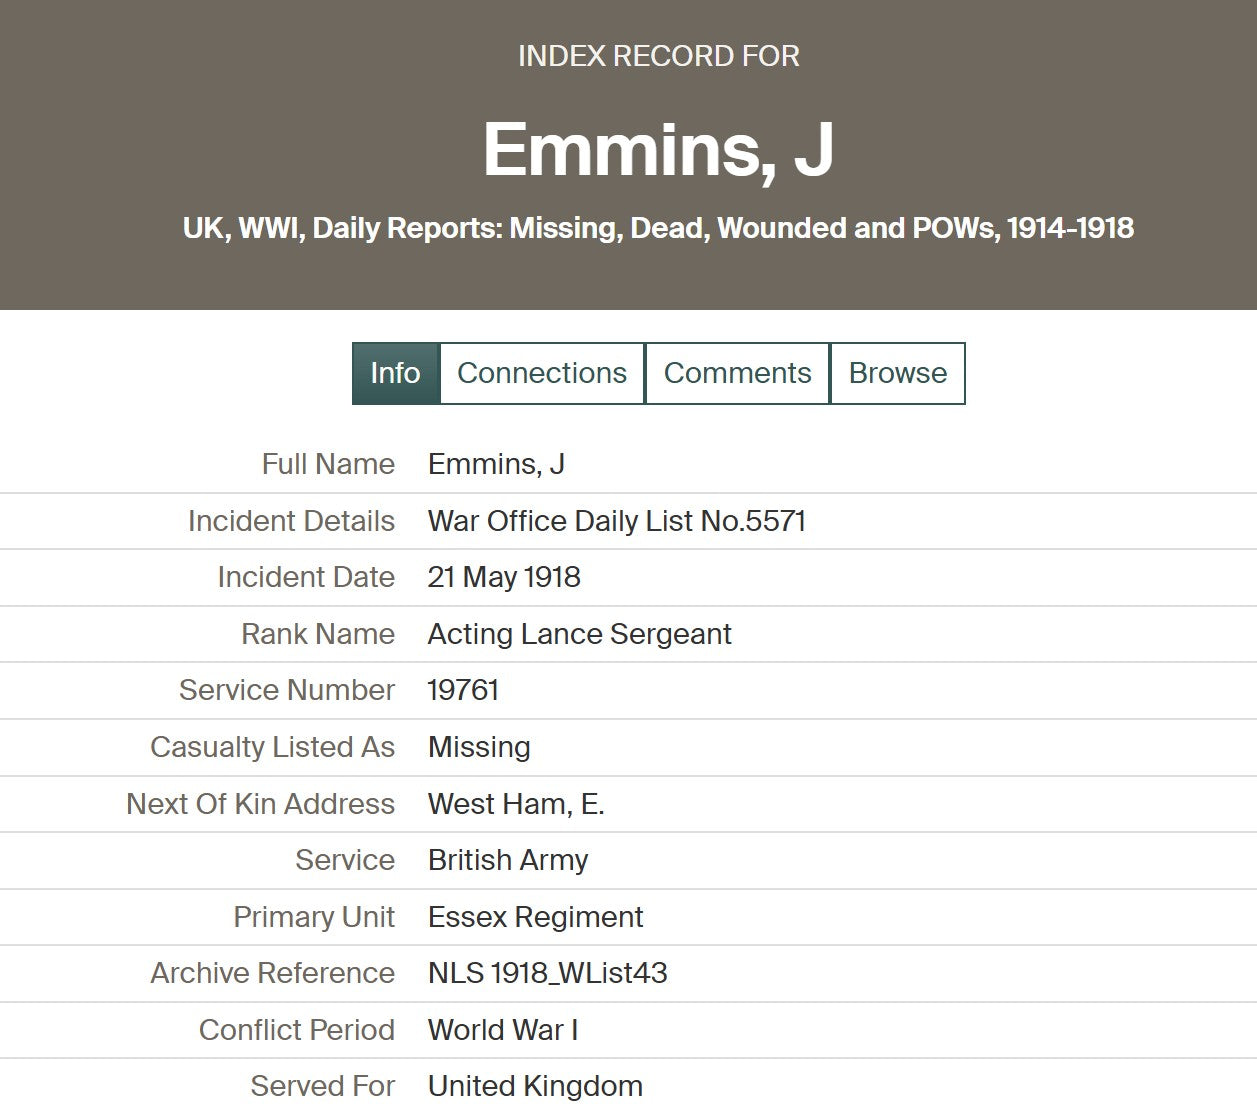Click archive reference 'NLS 1918_WList43'
The height and width of the screenshot is (1107, 1257).
[x=547, y=973]
